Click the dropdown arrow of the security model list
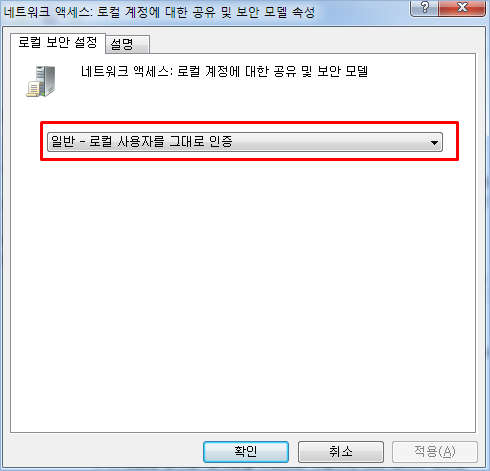490x471 pixels. coord(434,143)
